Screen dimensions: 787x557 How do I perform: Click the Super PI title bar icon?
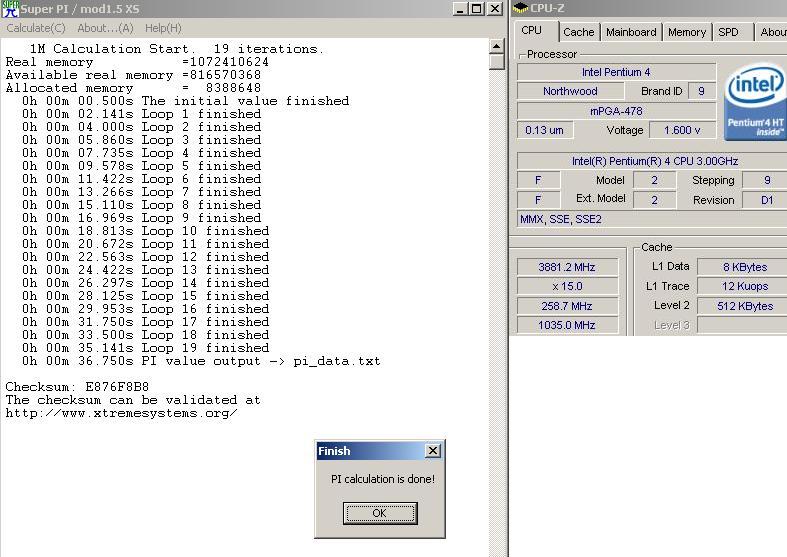pos(10,9)
